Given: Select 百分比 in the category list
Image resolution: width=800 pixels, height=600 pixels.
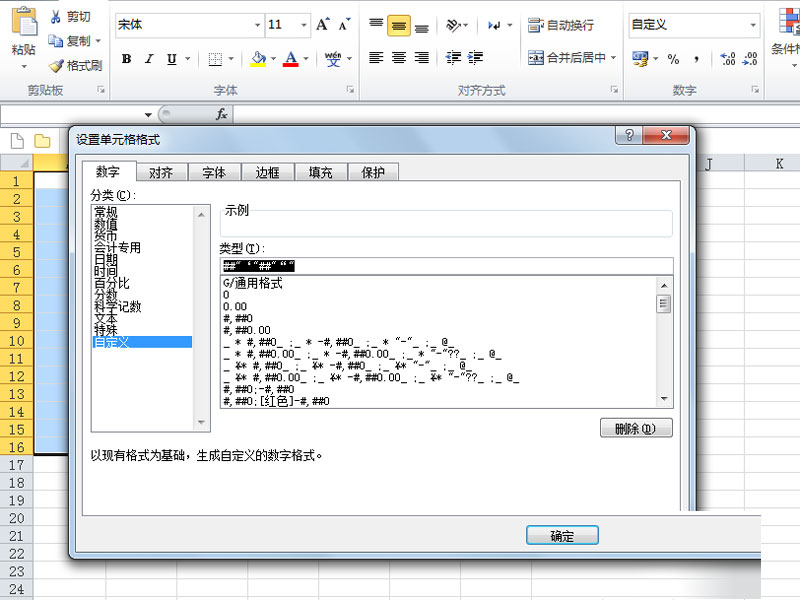Looking at the screenshot, I should click(112, 283).
